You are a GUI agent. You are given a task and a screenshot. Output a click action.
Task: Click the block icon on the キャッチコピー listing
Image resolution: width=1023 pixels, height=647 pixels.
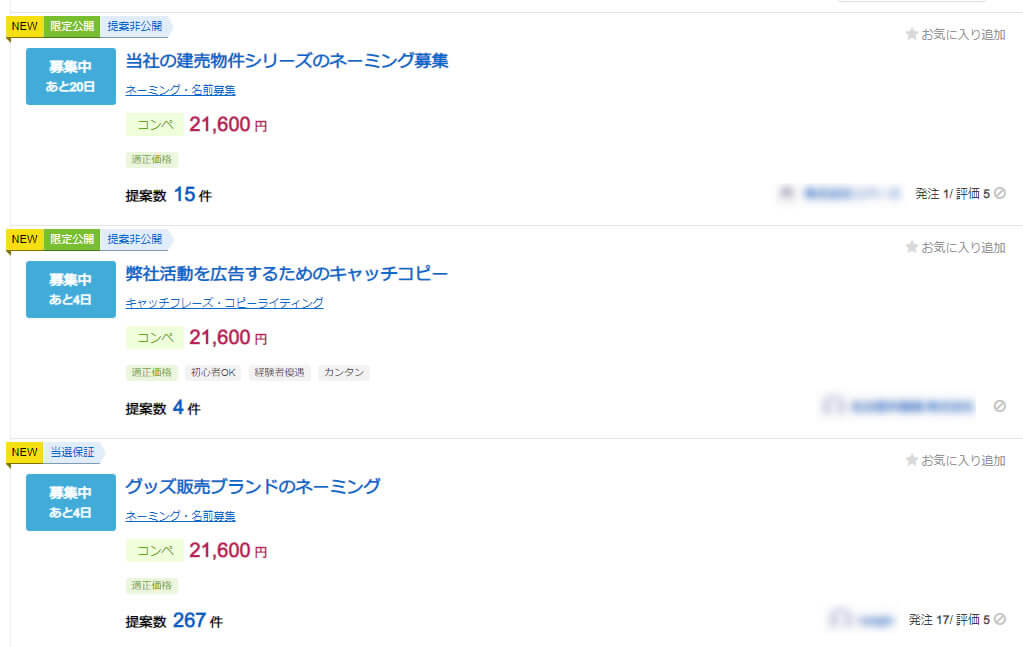click(x=999, y=406)
